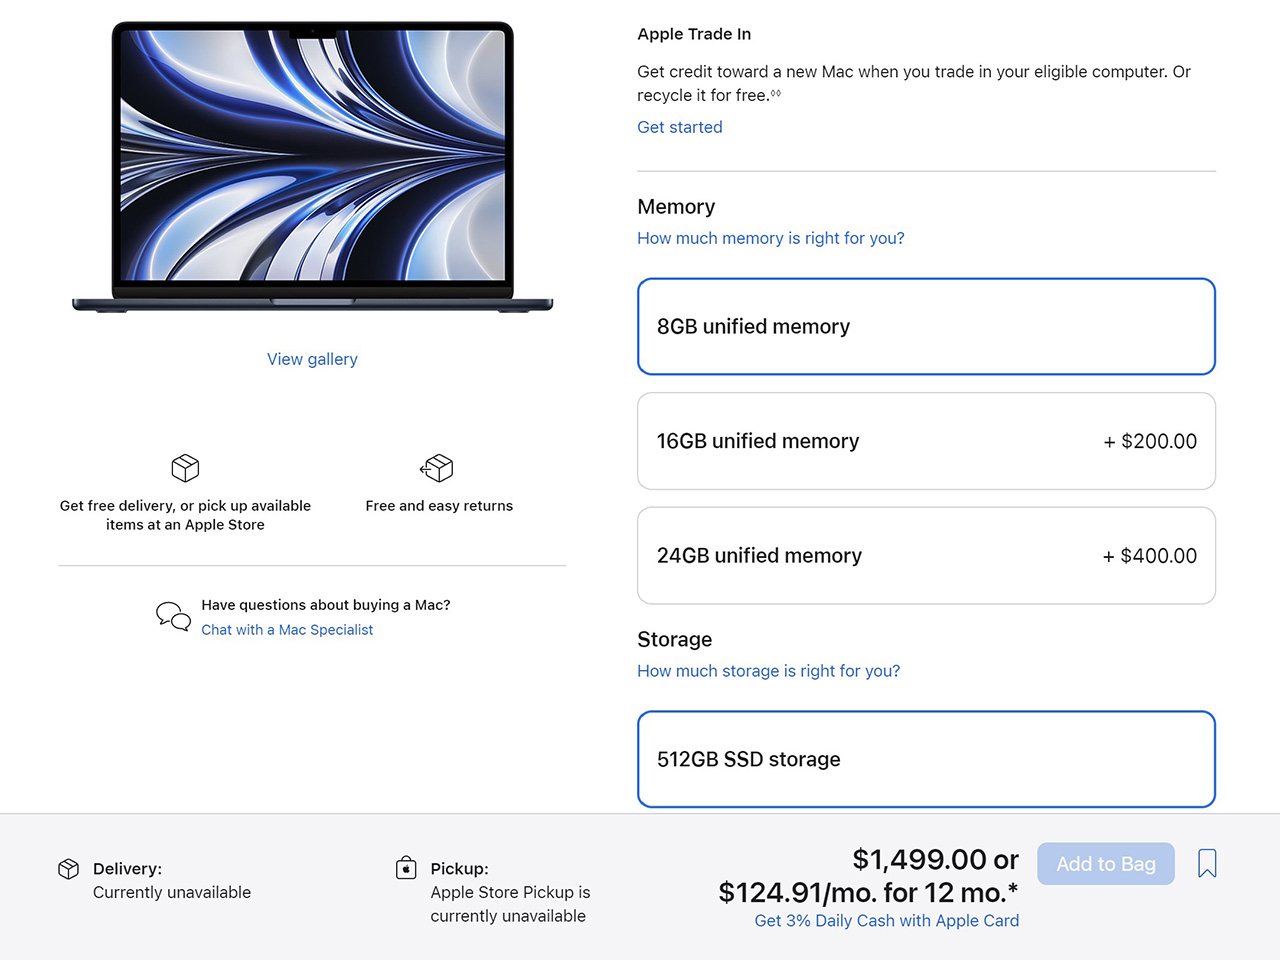Click the + $200.00 price label
The height and width of the screenshot is (960, 1280).
pyautogui.click(x=1150, y=441)
